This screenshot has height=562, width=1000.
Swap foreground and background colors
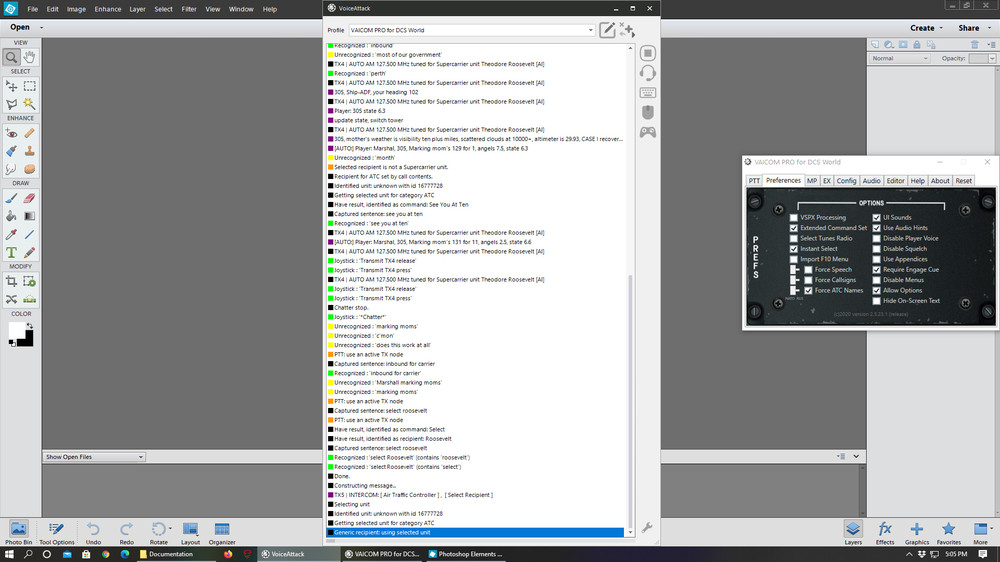click(29, 325)
